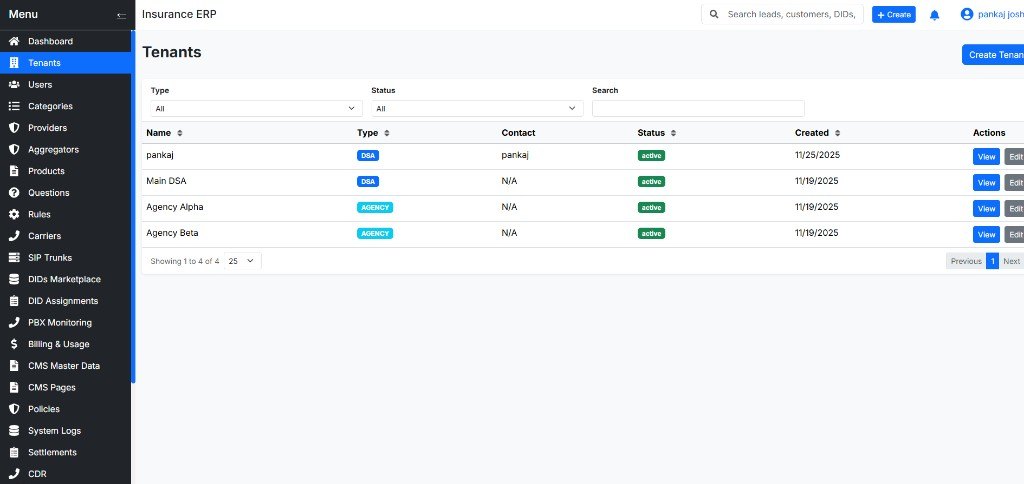Click the sidebar vertical scrollbar
The width and height of the screenshot is (1024, 484).
133,206
